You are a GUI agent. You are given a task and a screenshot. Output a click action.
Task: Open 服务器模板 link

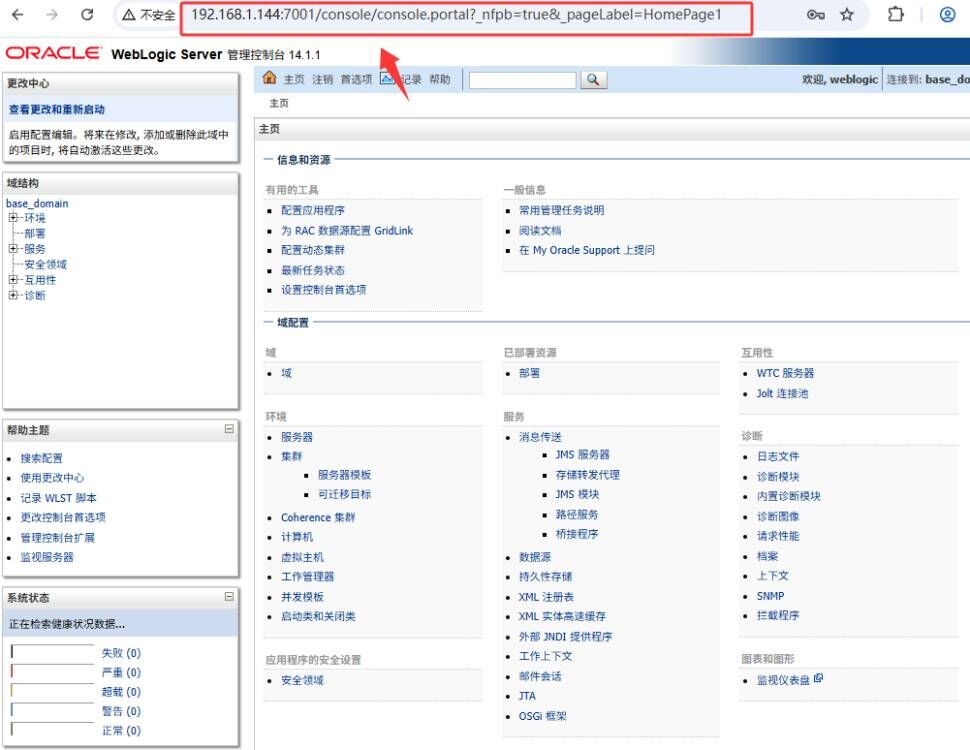345,475
